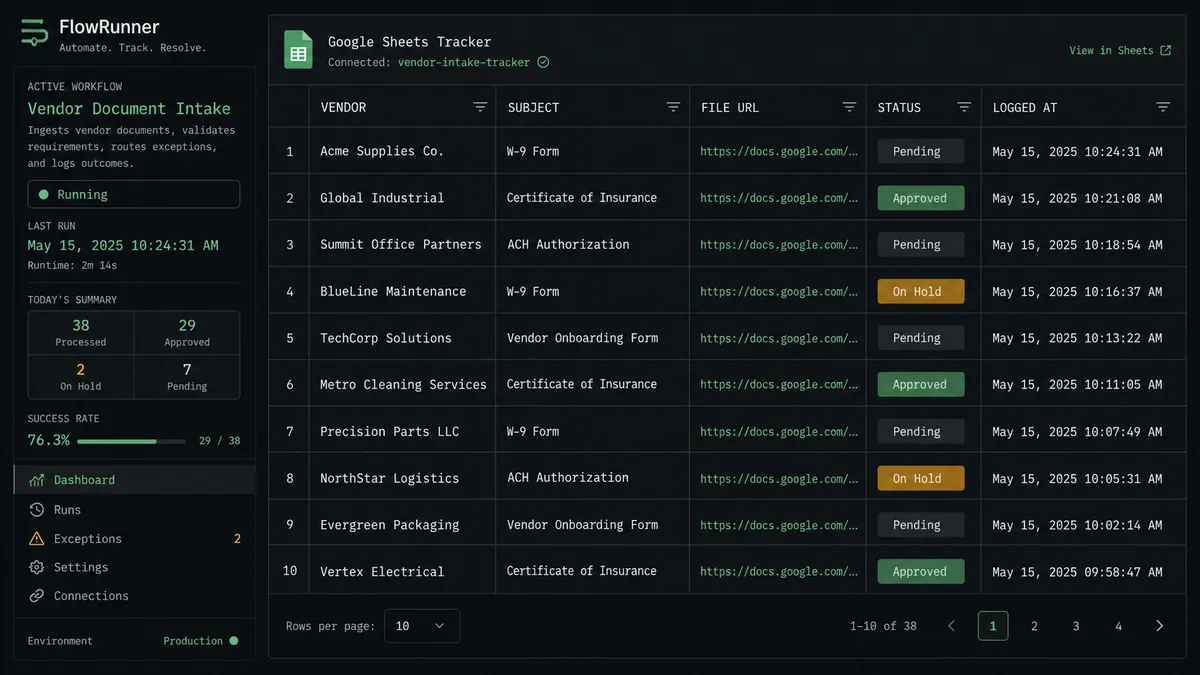The height and width of the screenshot is (675, 1200).
Task: Click the external link icon near View in Sheets
Action: [x=1165, y=50]
